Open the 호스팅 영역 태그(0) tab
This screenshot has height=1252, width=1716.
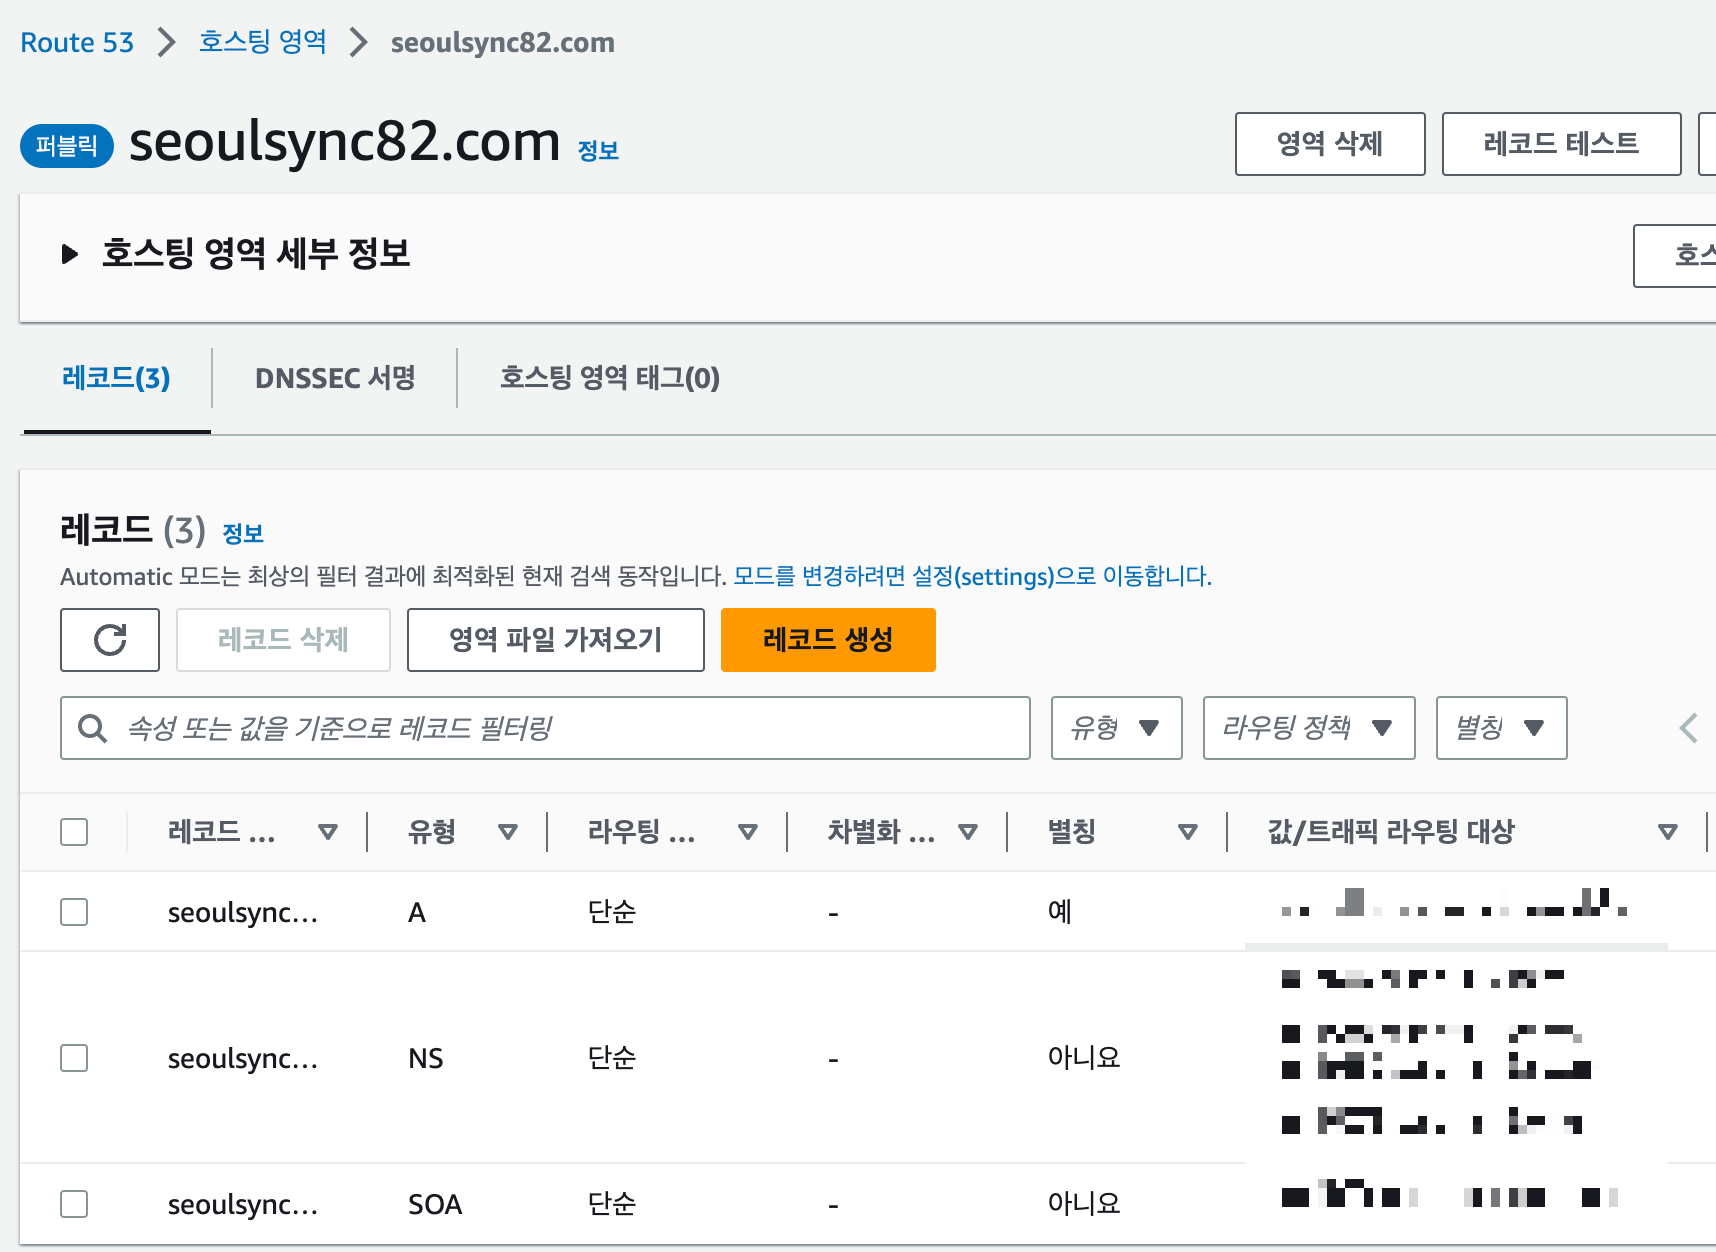click(610, 378)
